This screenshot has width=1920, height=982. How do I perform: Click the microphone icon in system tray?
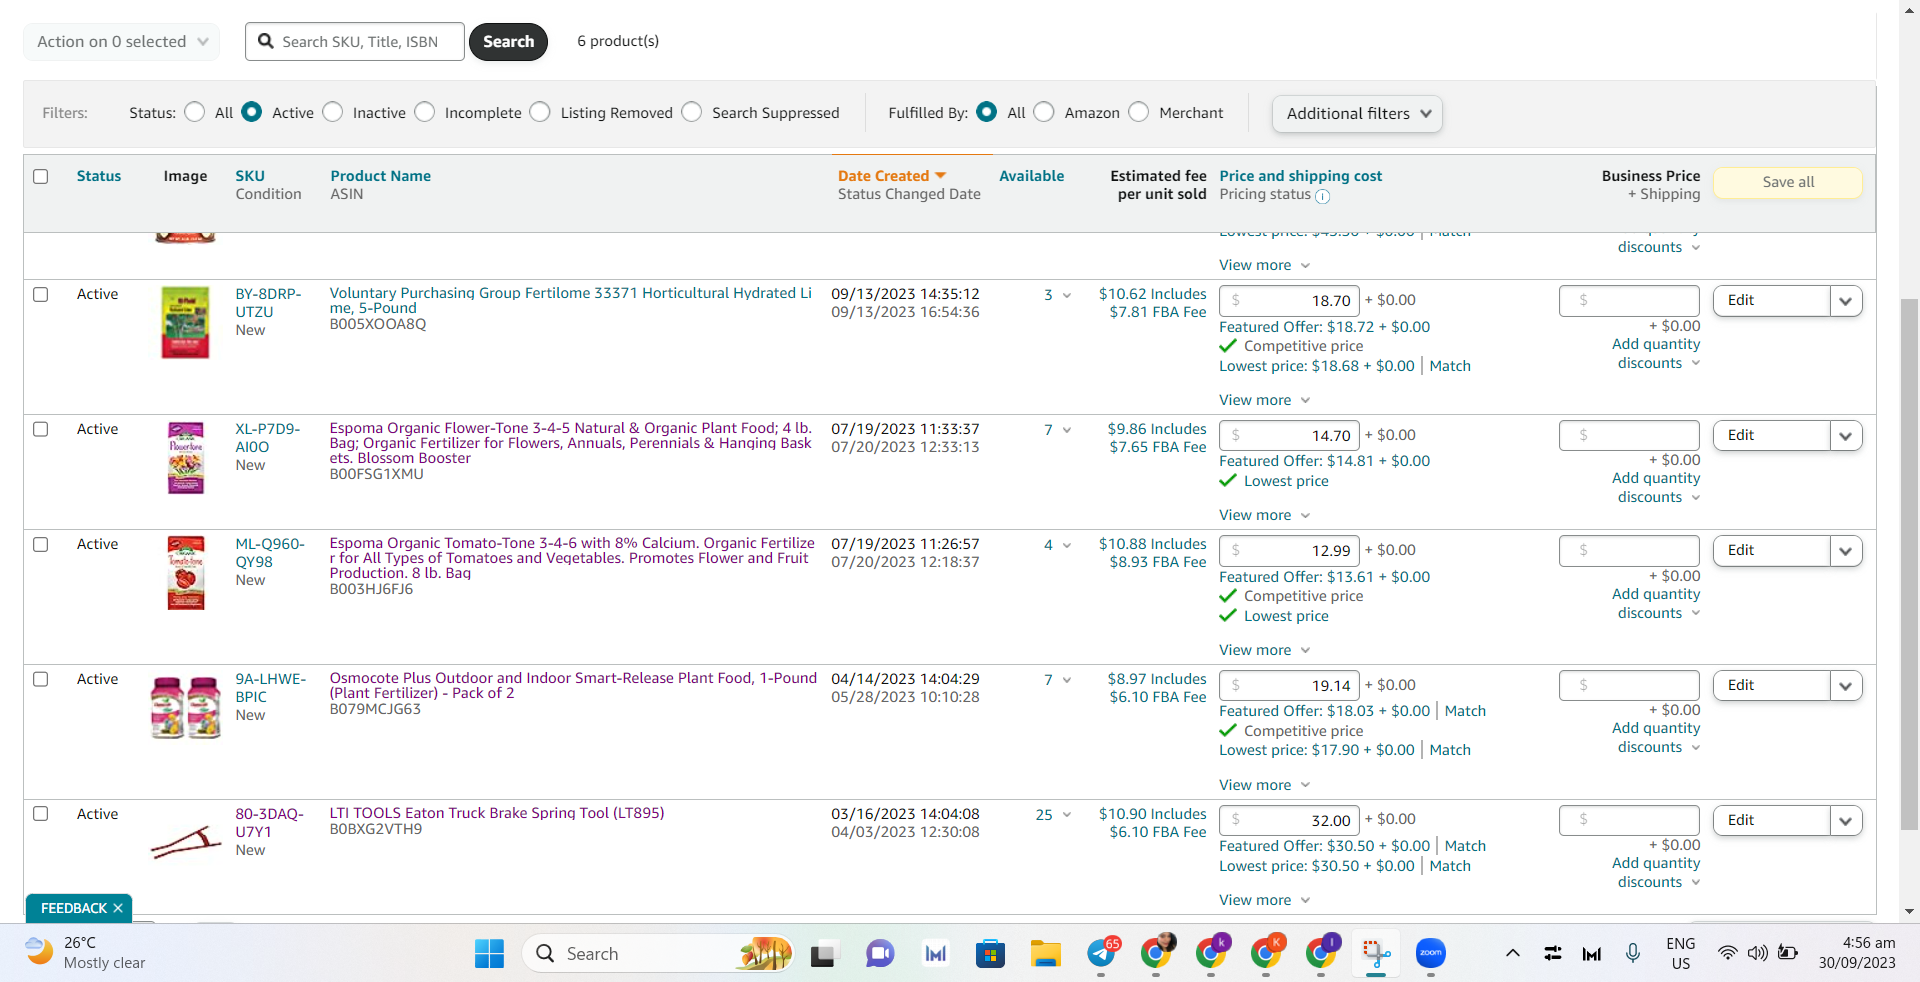[x=1633, y=953]
